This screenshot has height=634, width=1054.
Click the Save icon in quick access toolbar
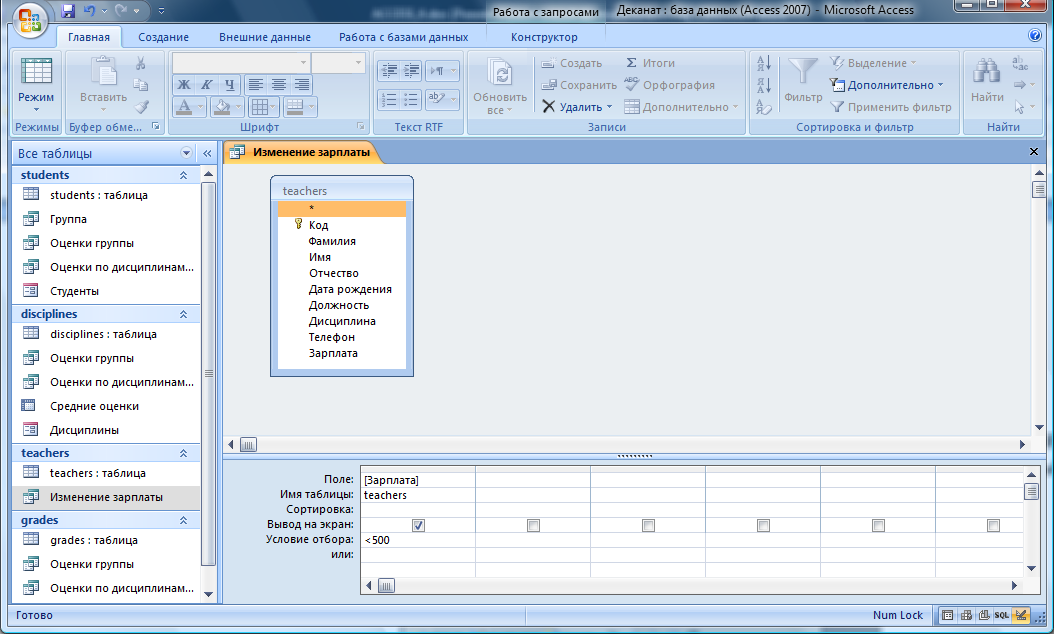[68, 12]
